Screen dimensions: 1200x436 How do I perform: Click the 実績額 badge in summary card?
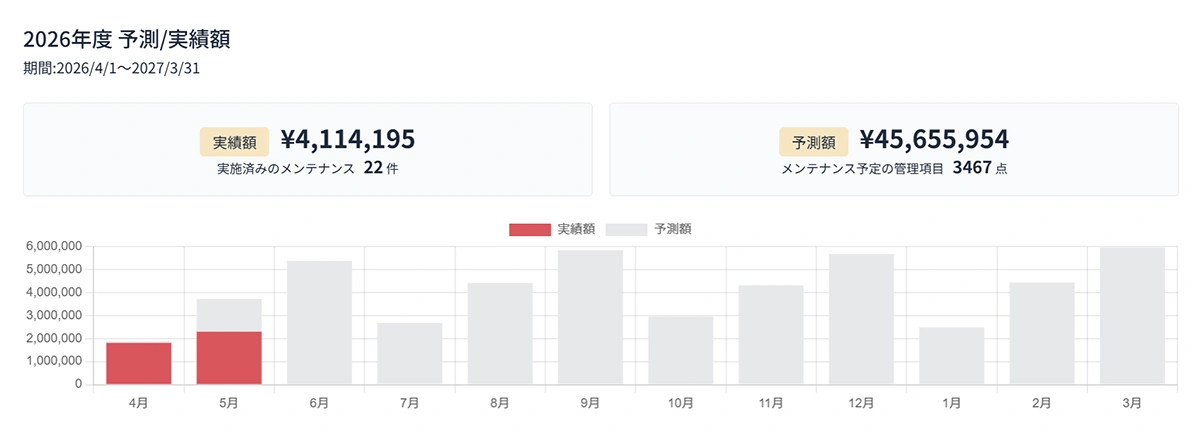(x=234, y=142)
